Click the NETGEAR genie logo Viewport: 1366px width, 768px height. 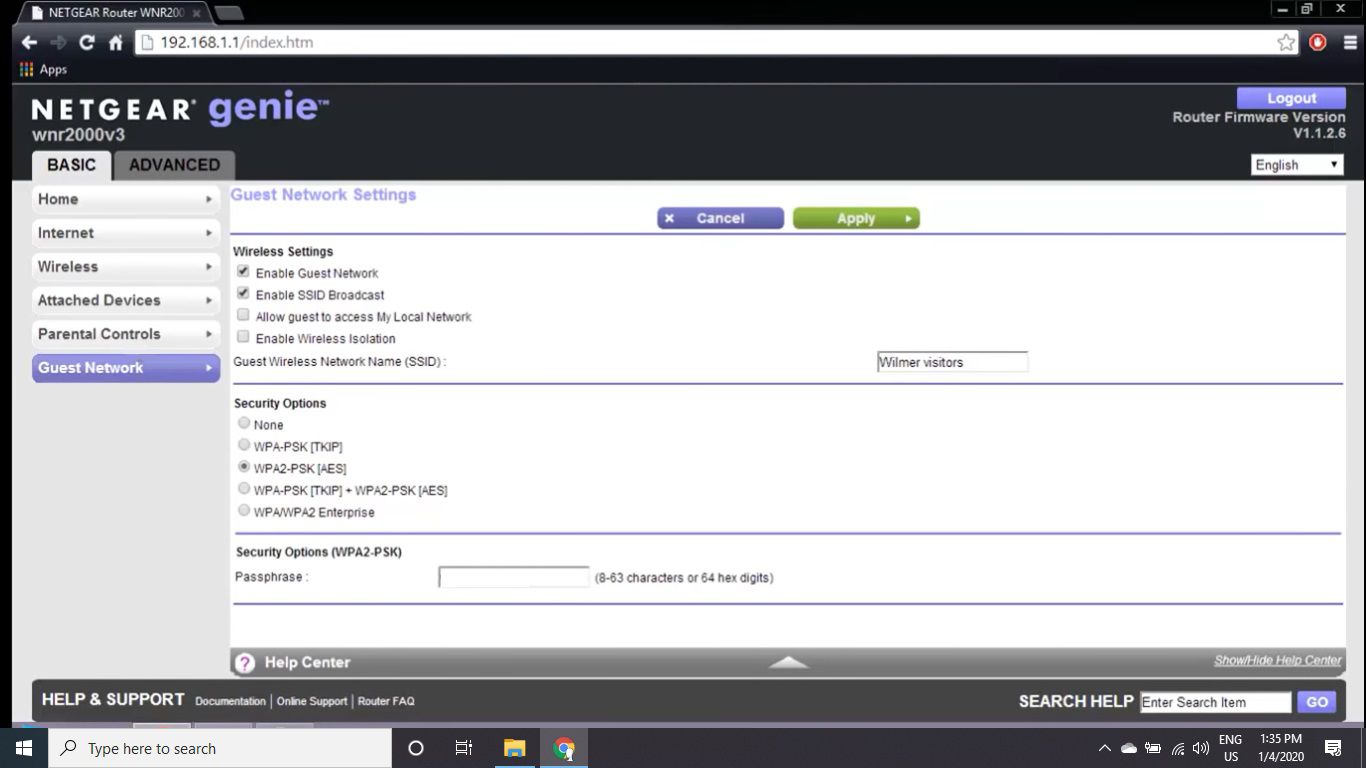pyautogui.click(x=181, y=109)
